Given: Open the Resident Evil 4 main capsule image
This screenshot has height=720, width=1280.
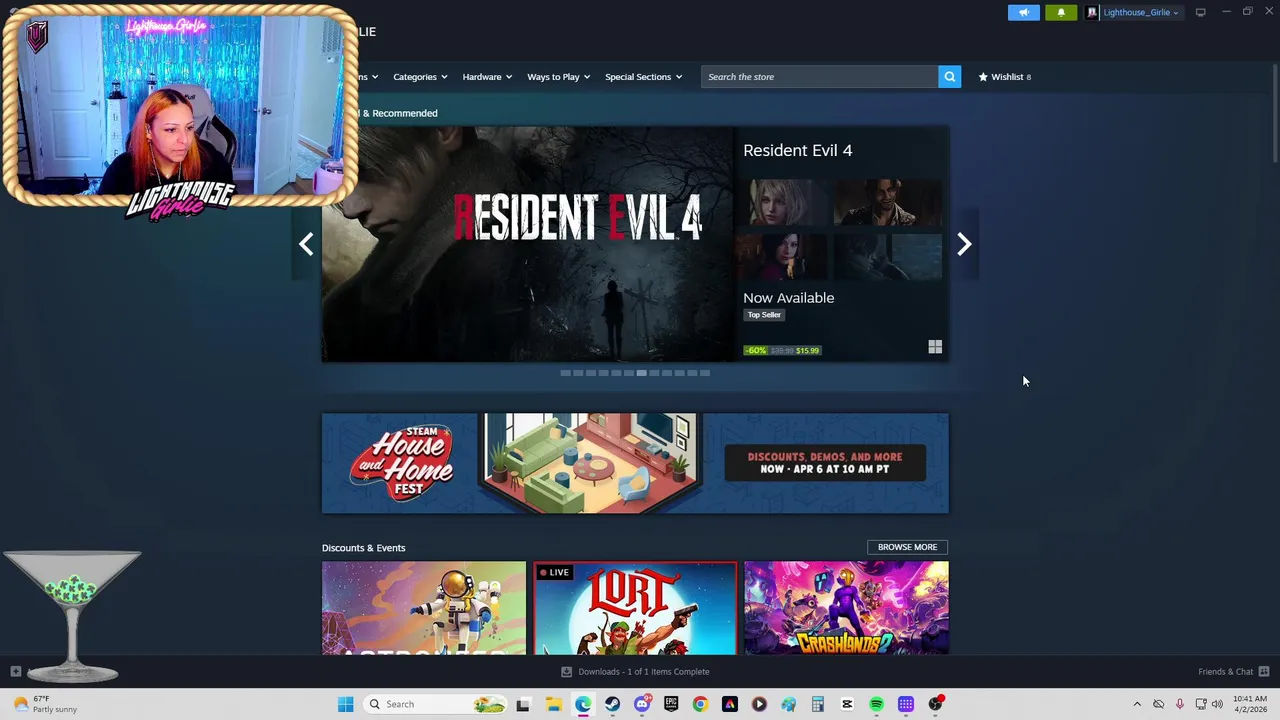Looking at the screenshot, I should pos(527,244).
